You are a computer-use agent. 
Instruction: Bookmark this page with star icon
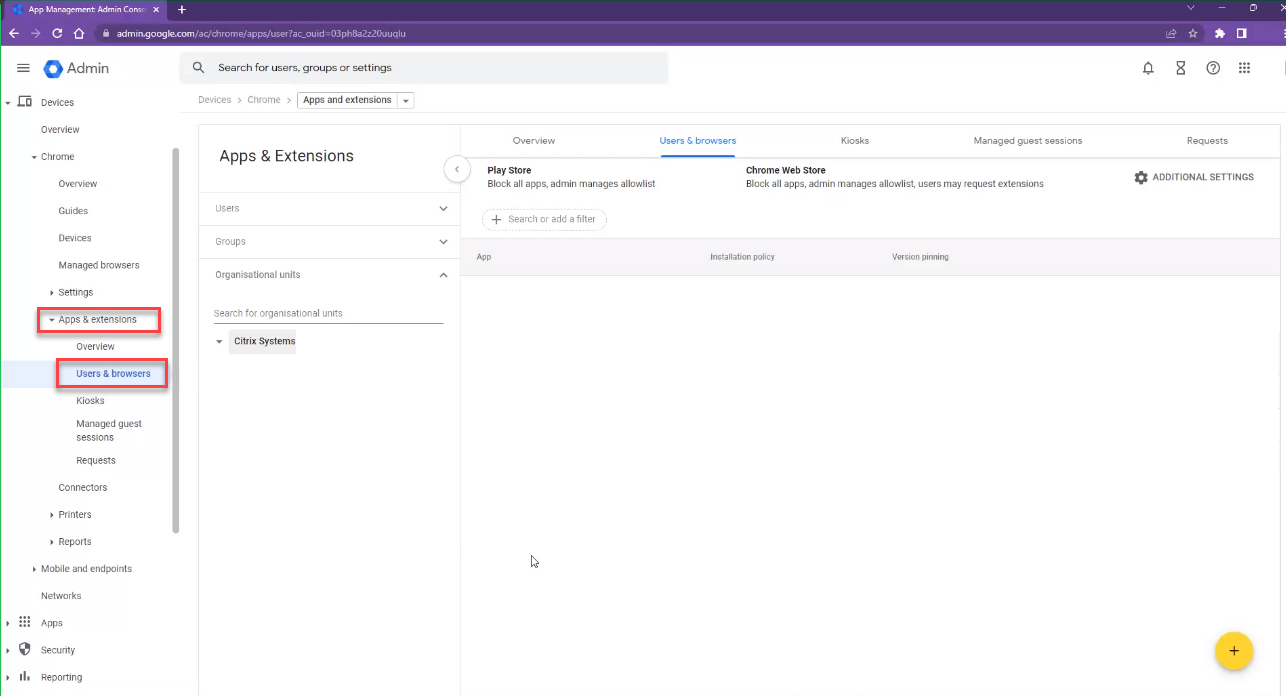tap(1193, 33)
